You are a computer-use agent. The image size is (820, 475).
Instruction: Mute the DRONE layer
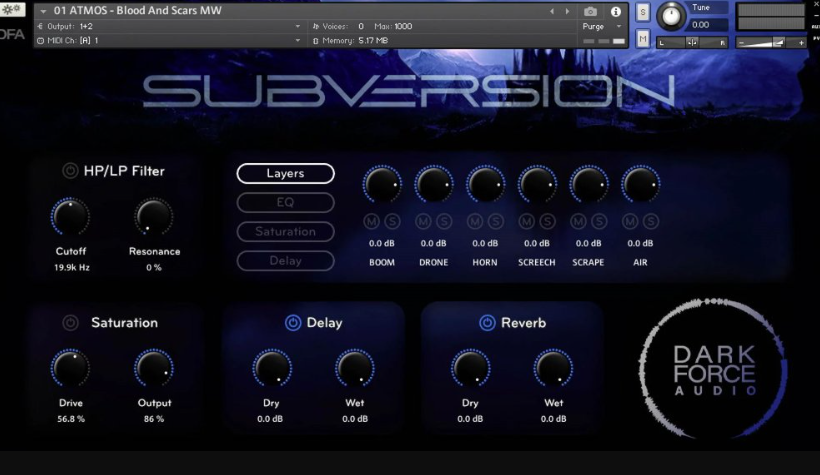[423, 222]
